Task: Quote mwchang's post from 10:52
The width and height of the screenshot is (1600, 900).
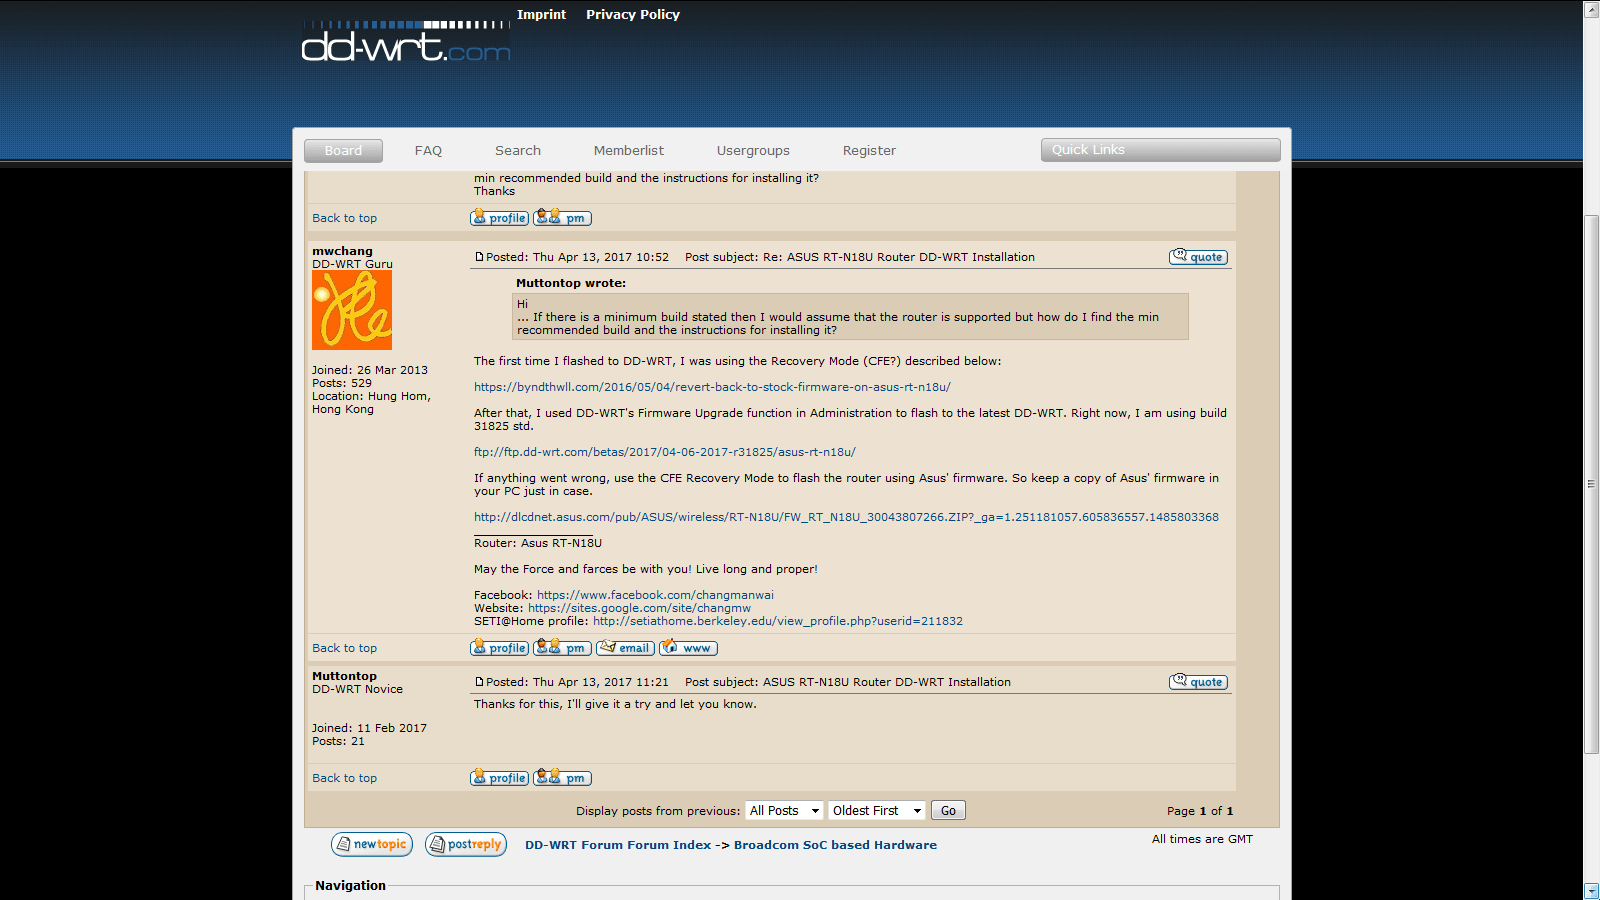Action: pyautogui.click(x=1198, y=257)
